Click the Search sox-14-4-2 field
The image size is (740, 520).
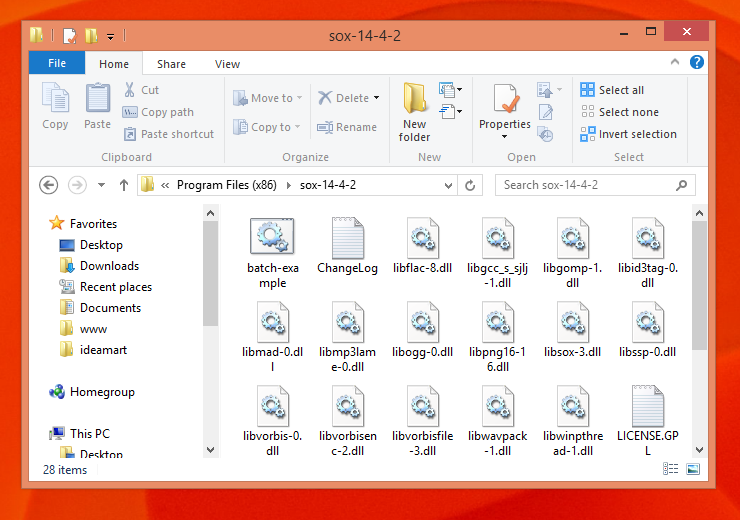(595, 185)
